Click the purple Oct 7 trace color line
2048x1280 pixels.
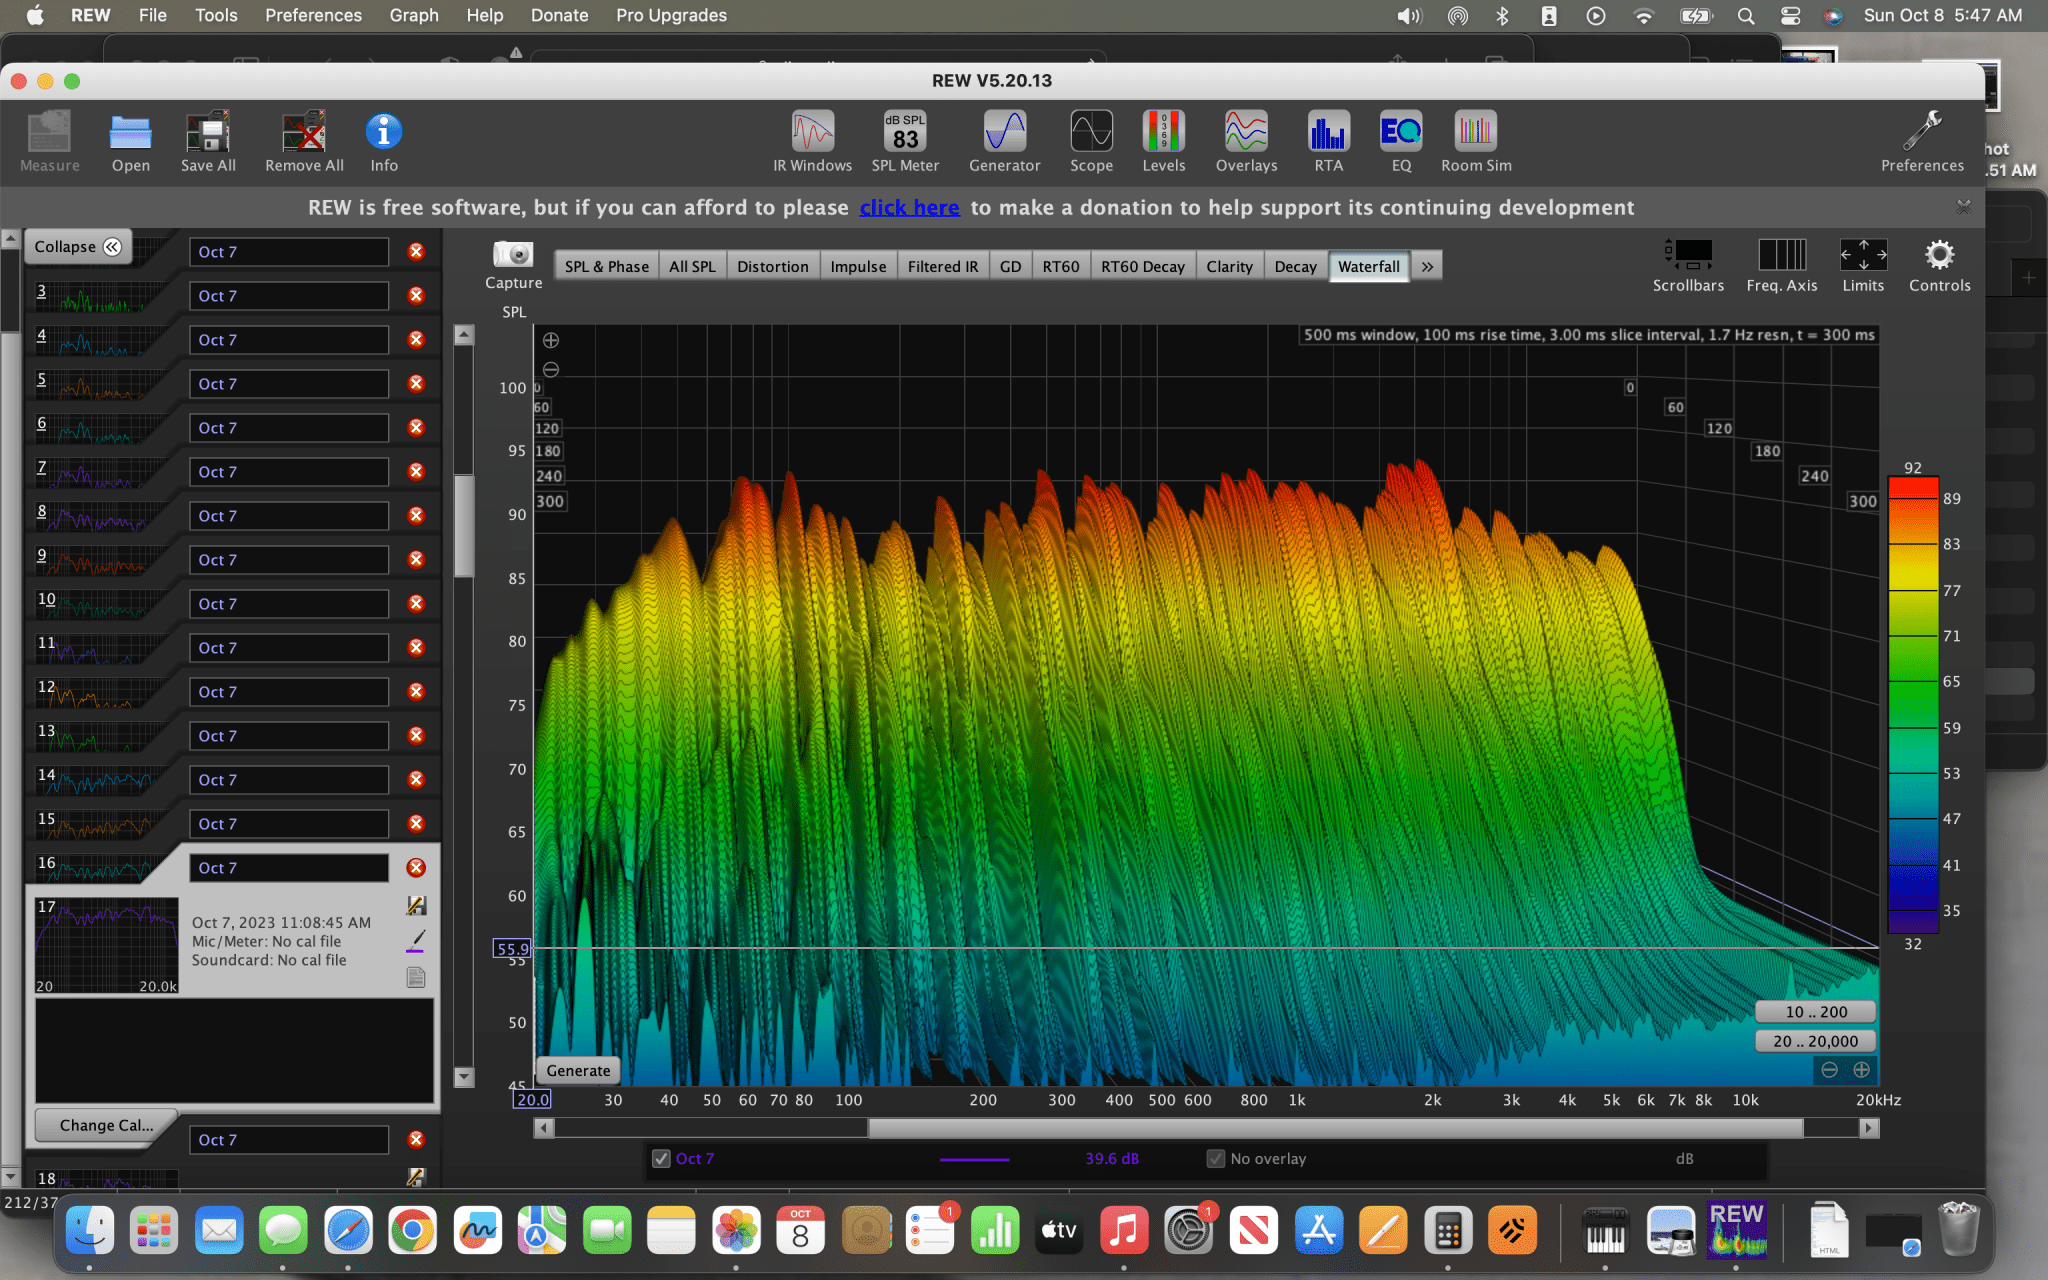[974, 1160]
